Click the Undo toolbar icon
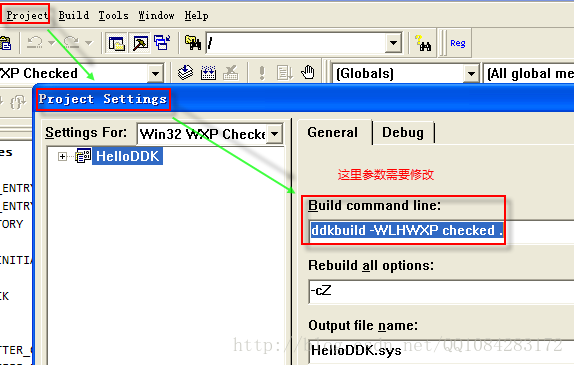This screenshot has width=574, height=365. tap(35, 43)
